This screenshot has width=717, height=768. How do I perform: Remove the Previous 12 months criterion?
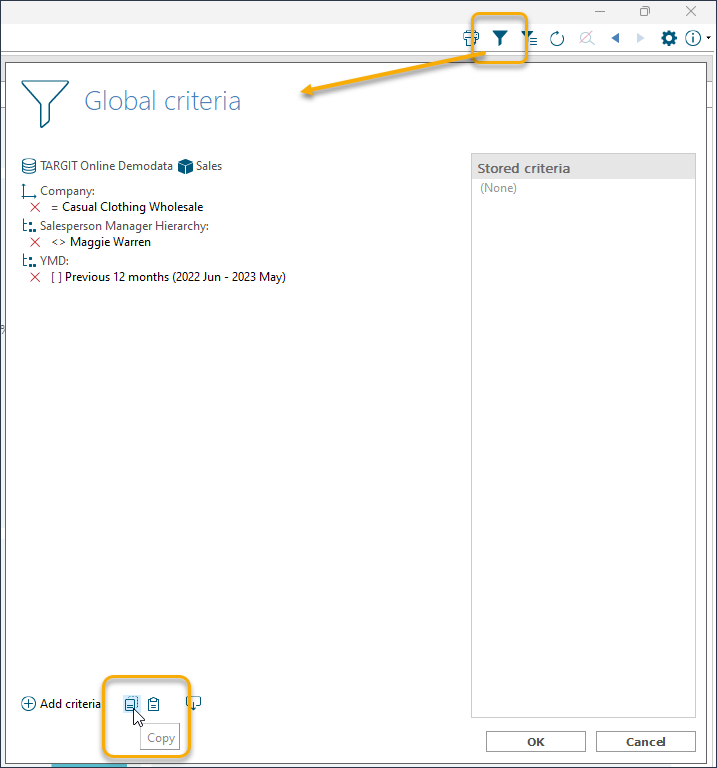click(x=35, y=277)
